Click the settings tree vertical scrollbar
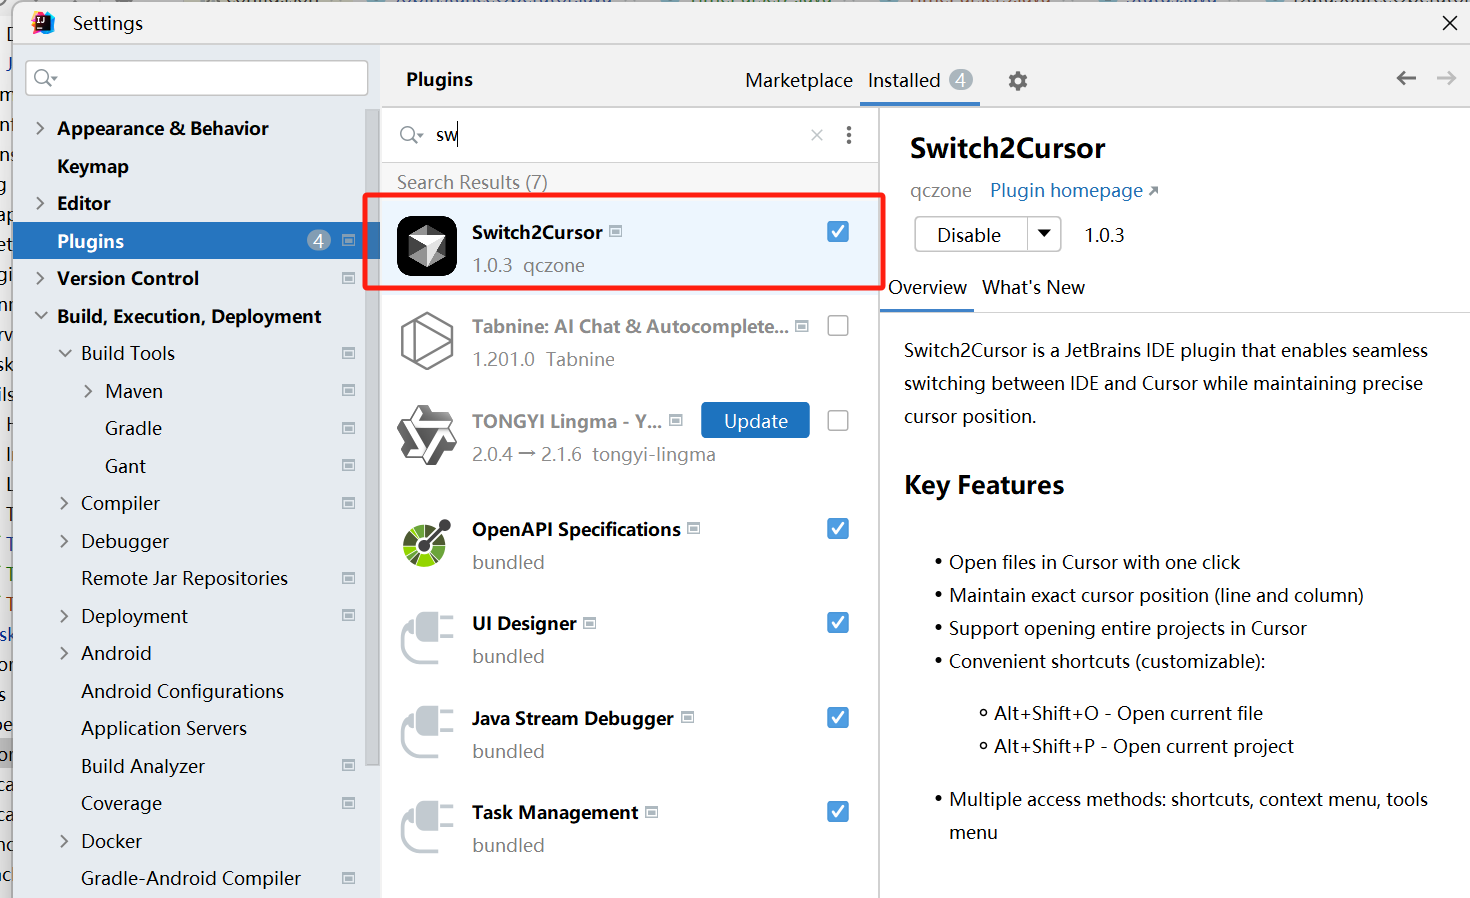Screen dimensions: 1470x898 (x=373, y=437)
